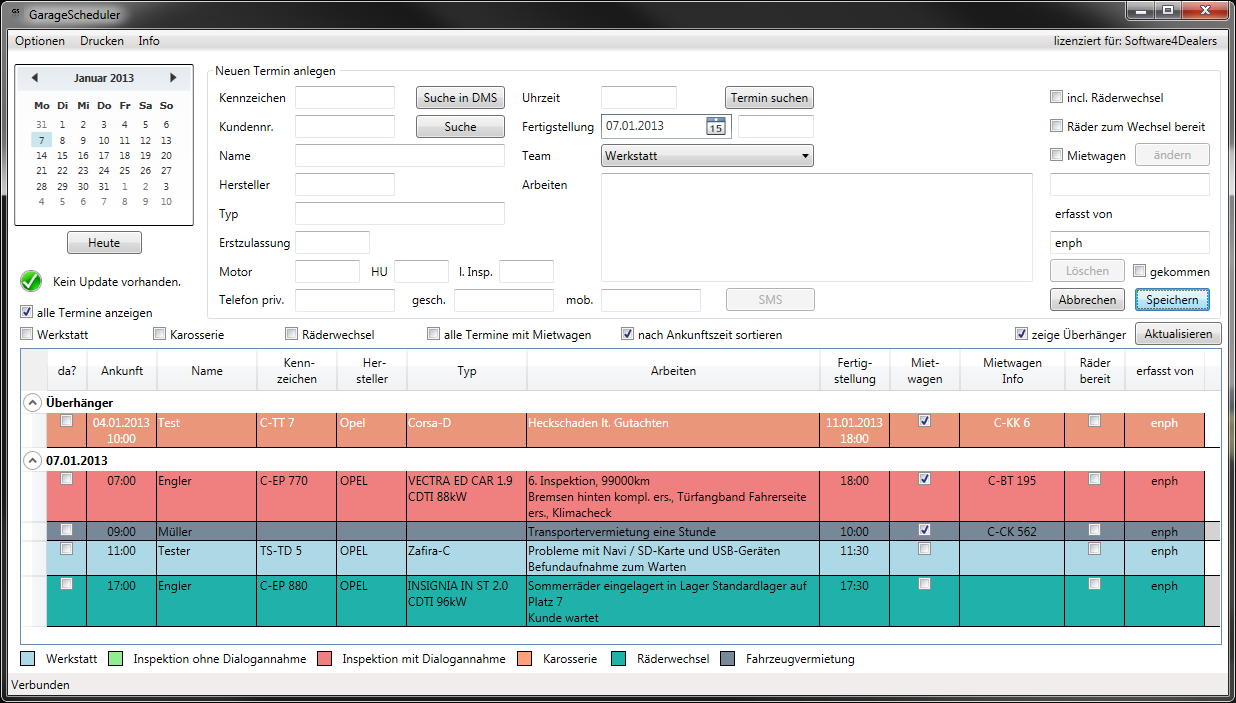Screen dimensions: 1236x703
Task: Click the 'erfasst von' field with enph
Action: pyautogui.click(x=1130, y=243)
